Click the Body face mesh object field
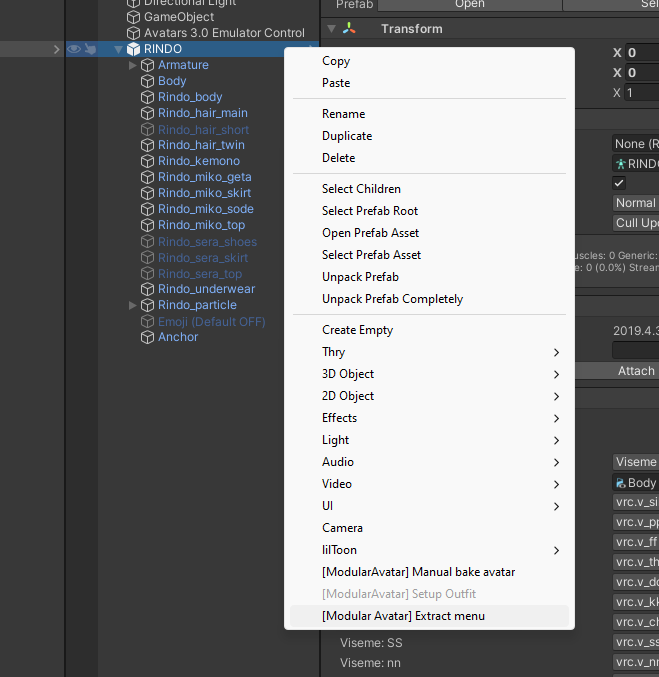 pyautogui.click(x=636, y=482)
